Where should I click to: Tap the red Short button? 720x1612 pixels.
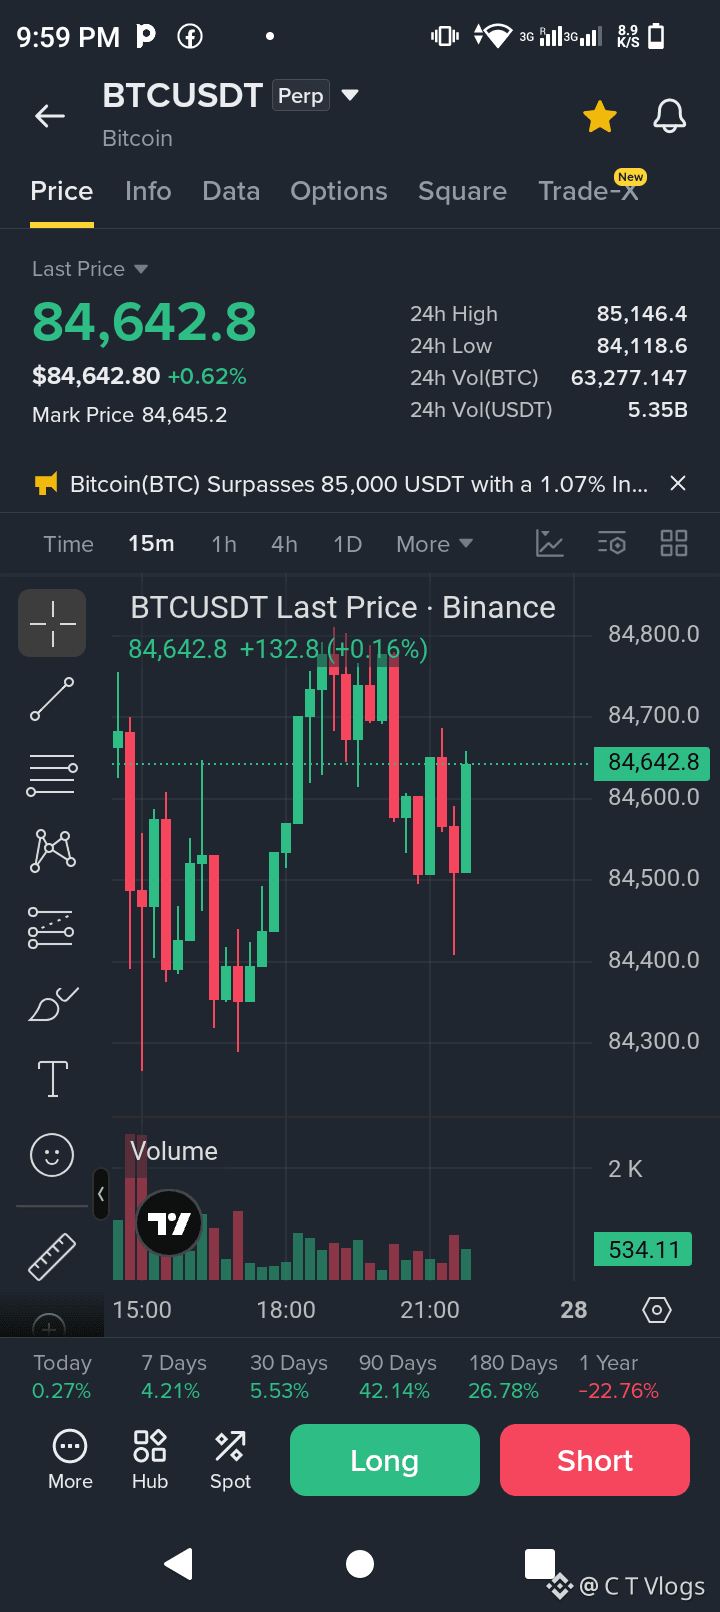595,1460
